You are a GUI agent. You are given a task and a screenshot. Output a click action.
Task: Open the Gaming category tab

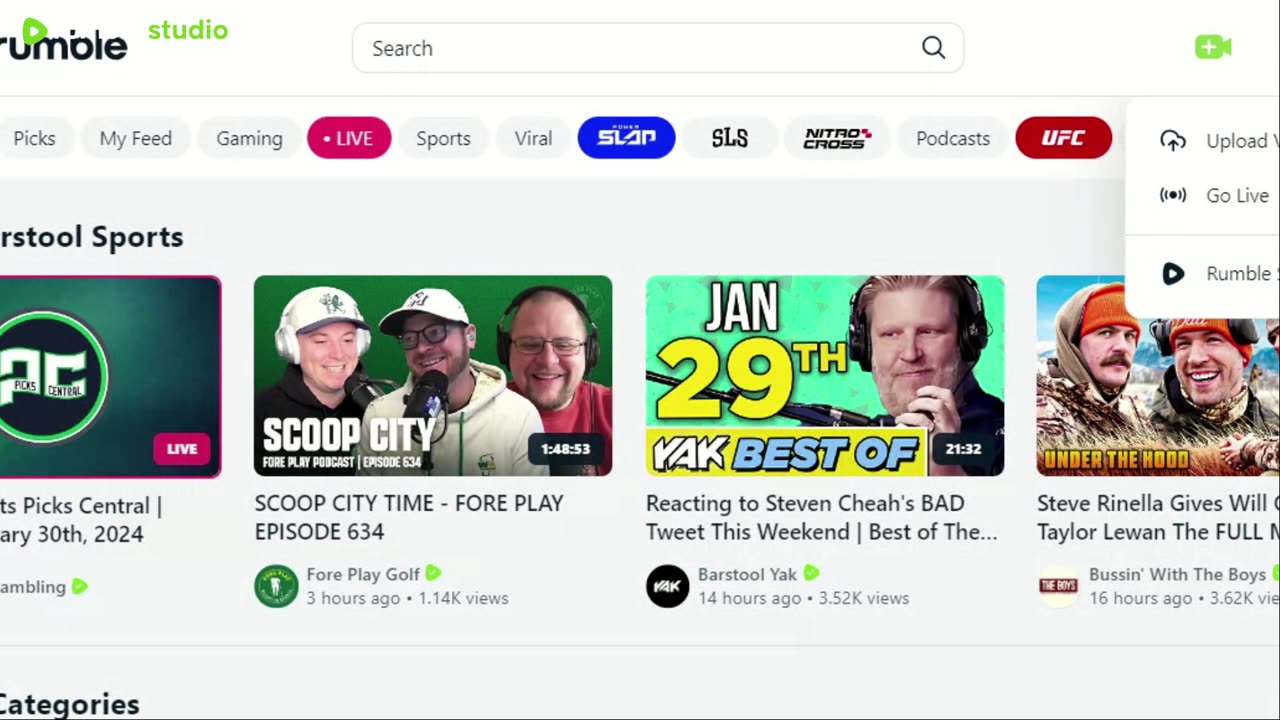click(x=249, y=138)
